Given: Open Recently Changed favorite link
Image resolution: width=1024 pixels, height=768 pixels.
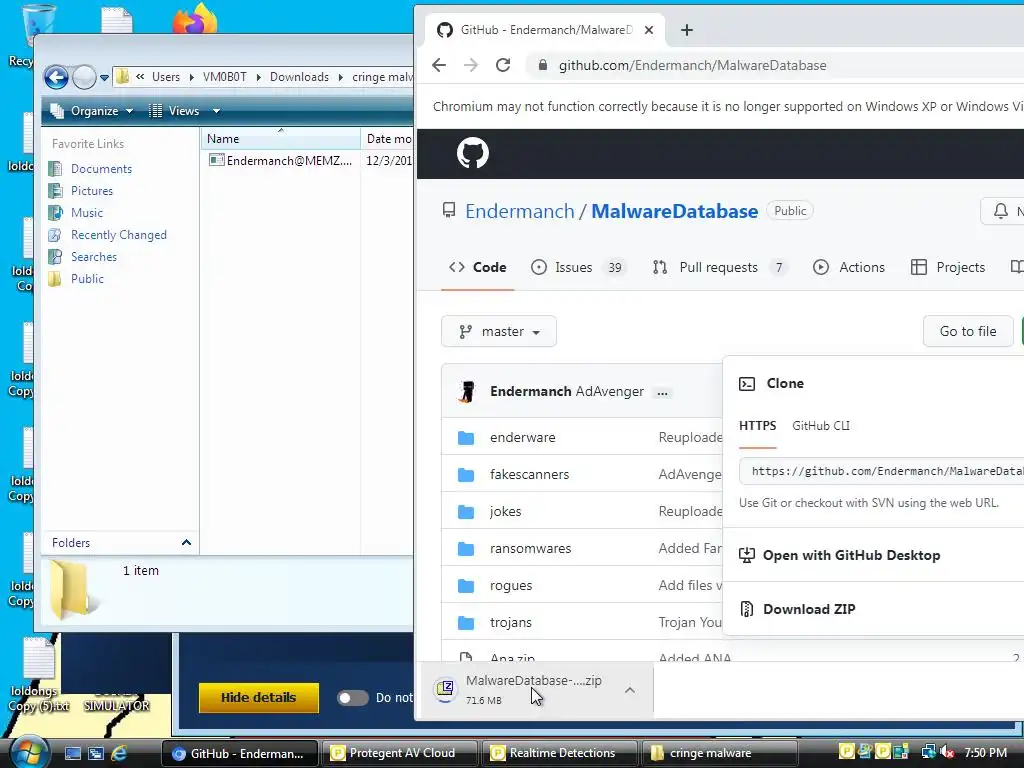Looking at the screenshot, I should pyautogui.click(x=118, y=235).
